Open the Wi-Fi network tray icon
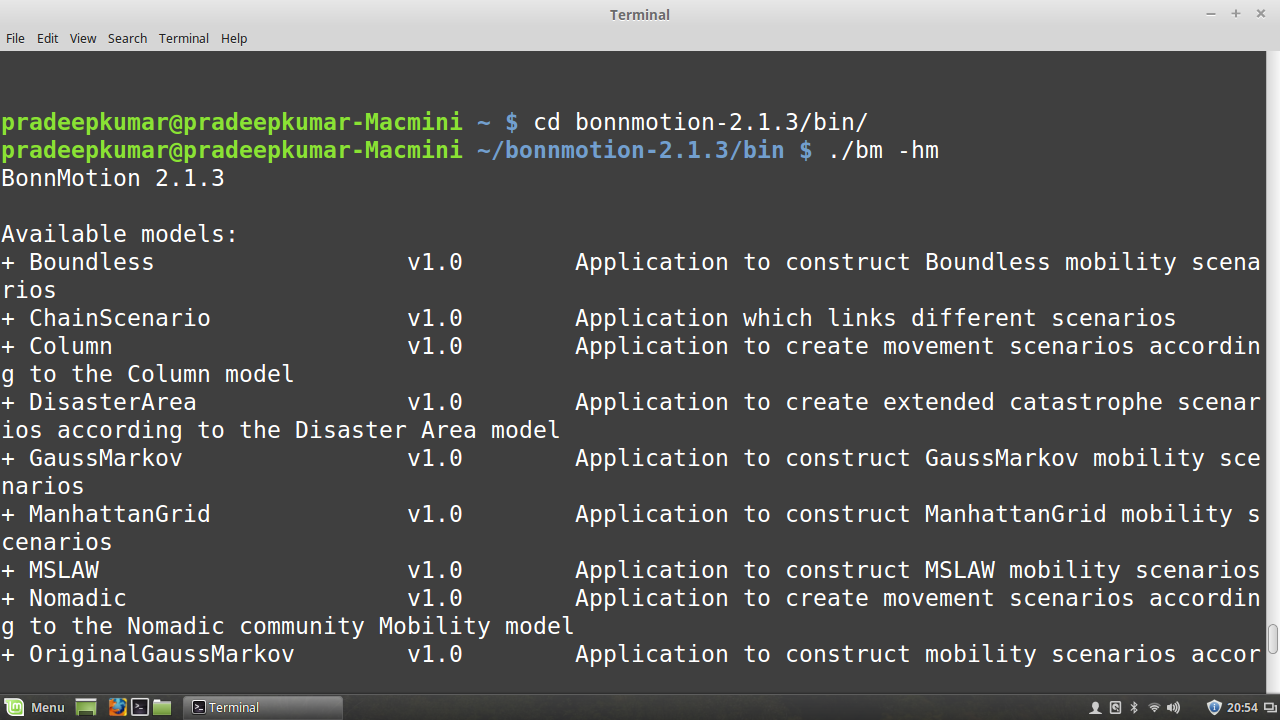The image size is (1280, 720). (1154, 707)
